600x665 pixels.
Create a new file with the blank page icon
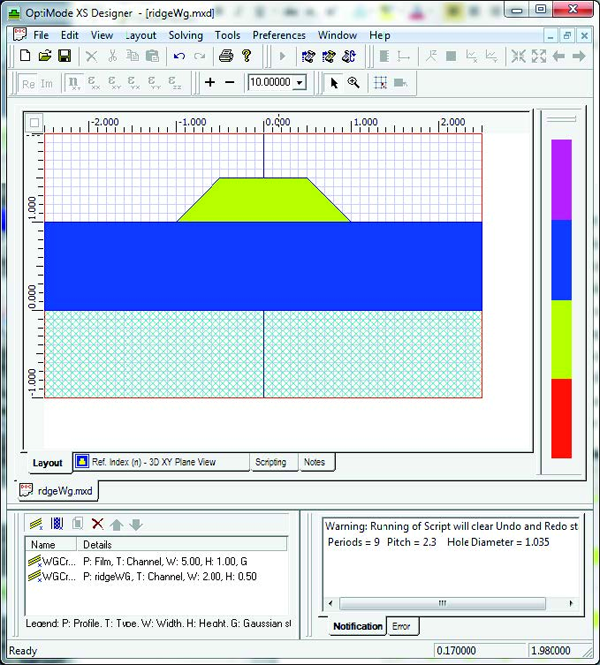pyautogui.click(x=25, y=56)
